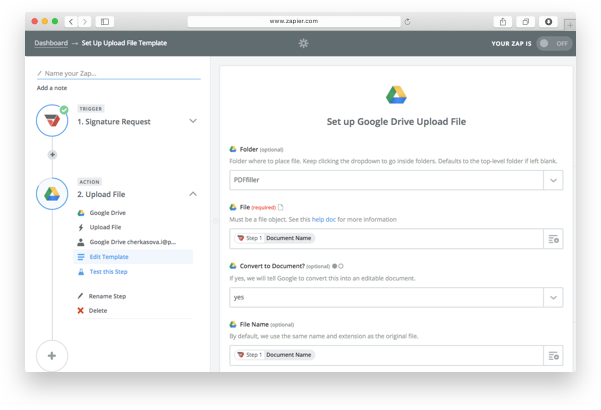Click the Convert to Document dropdown arrow

click(553, 297)
